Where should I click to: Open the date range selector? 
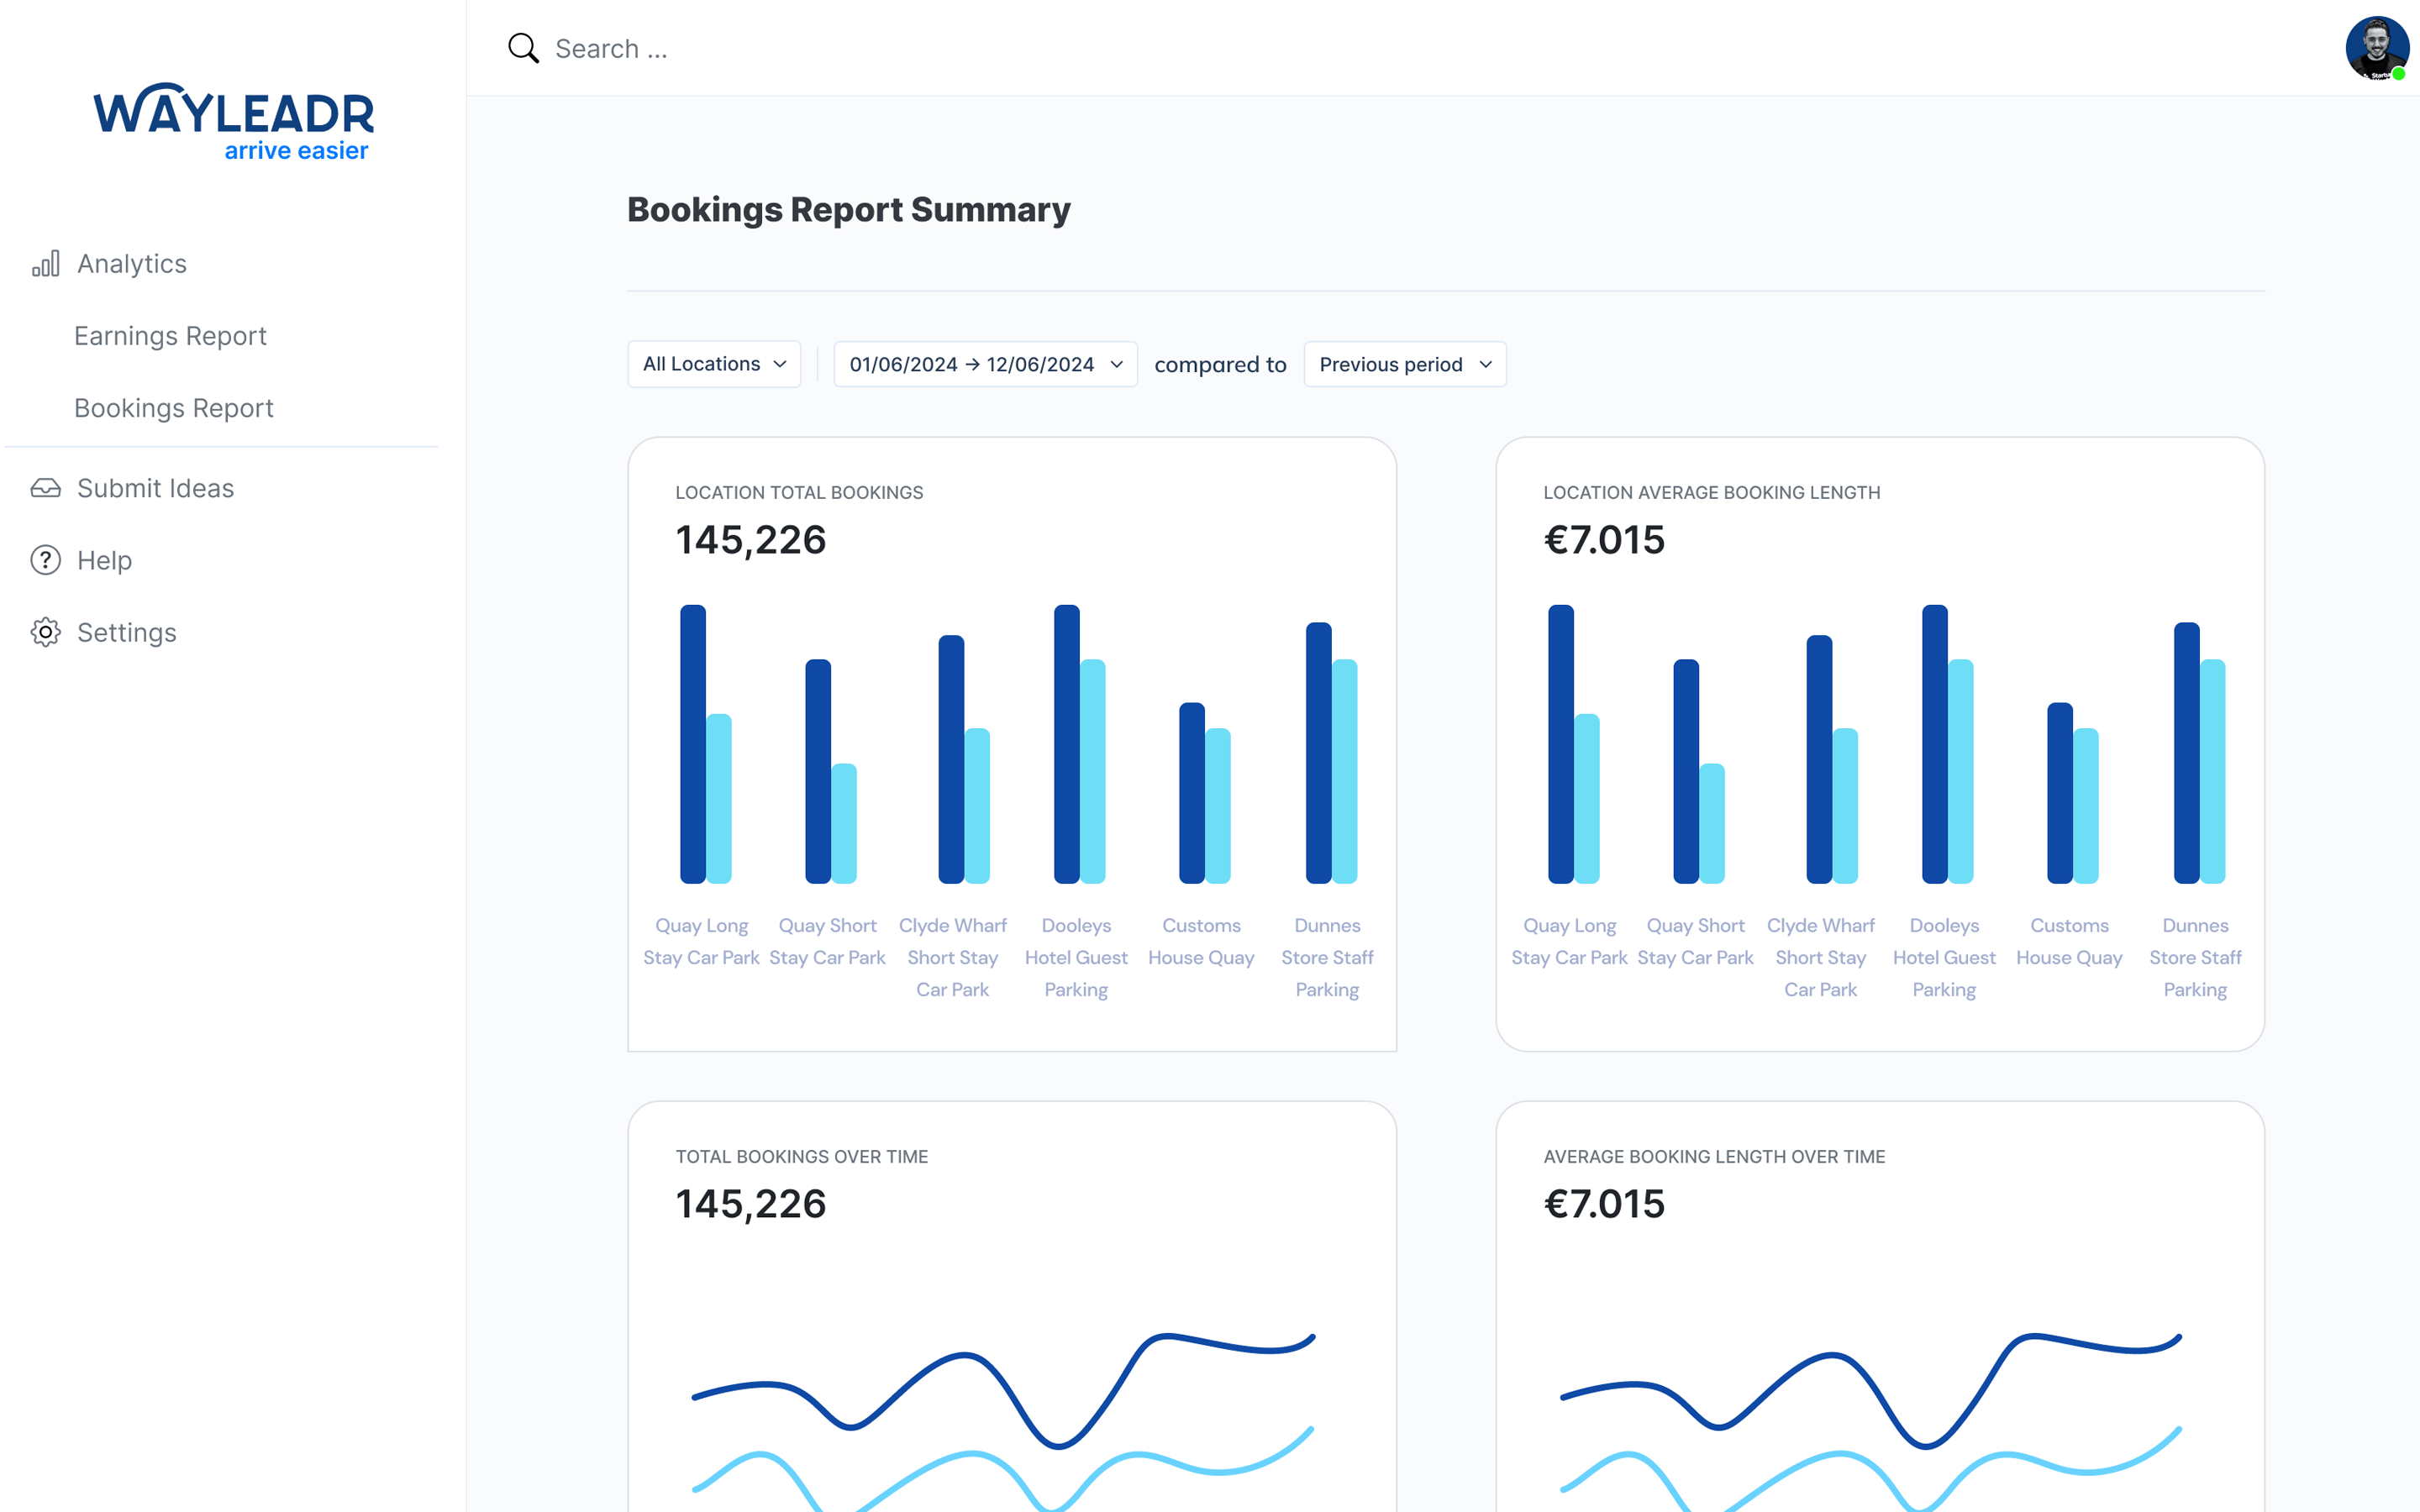coord(984,363)
